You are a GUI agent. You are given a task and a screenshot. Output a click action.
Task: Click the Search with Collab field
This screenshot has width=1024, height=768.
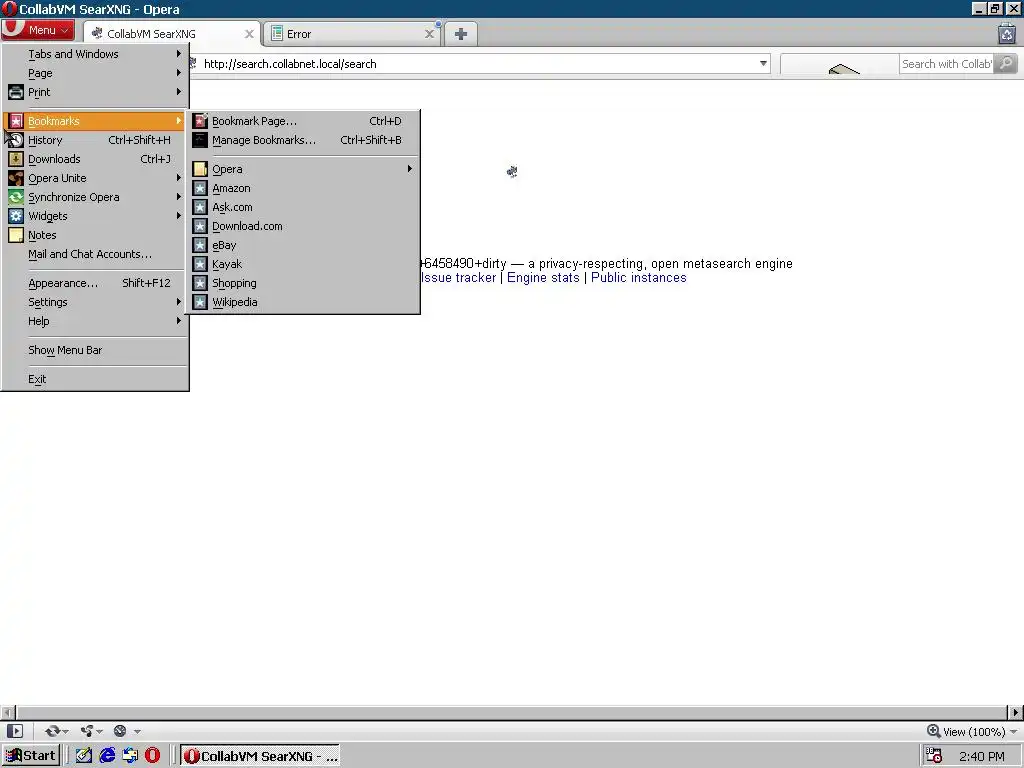(x=946, y=63)
